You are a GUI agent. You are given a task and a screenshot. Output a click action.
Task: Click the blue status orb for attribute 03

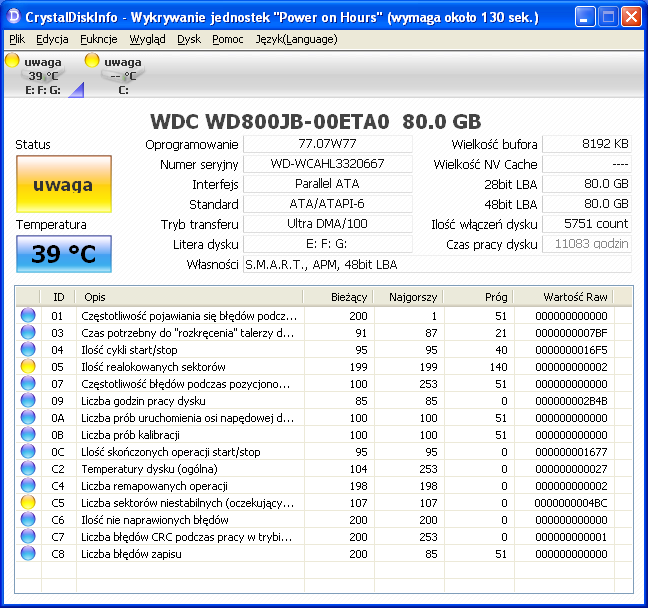pos(28,332)
